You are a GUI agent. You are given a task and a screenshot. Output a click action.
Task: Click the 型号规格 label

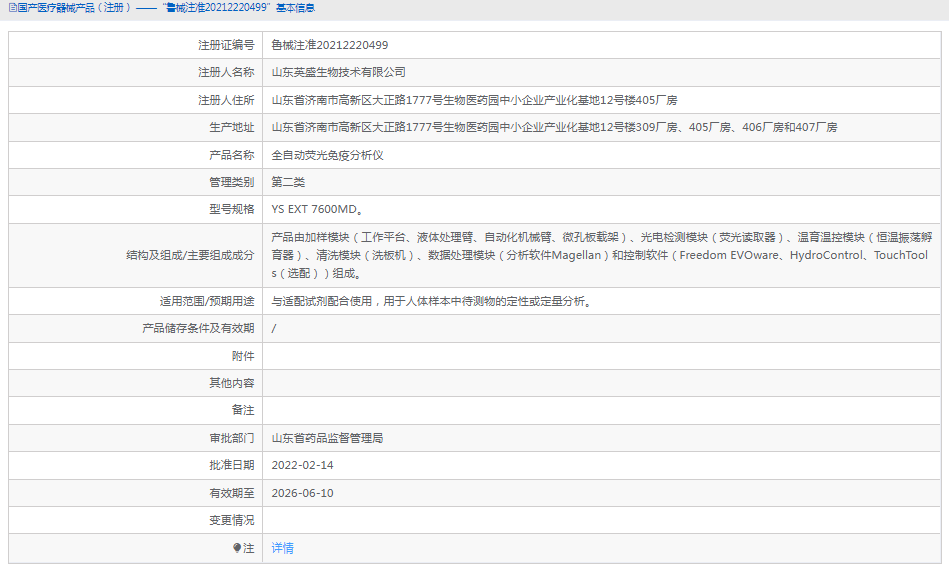pyautogui.click(x=232, y=209)
